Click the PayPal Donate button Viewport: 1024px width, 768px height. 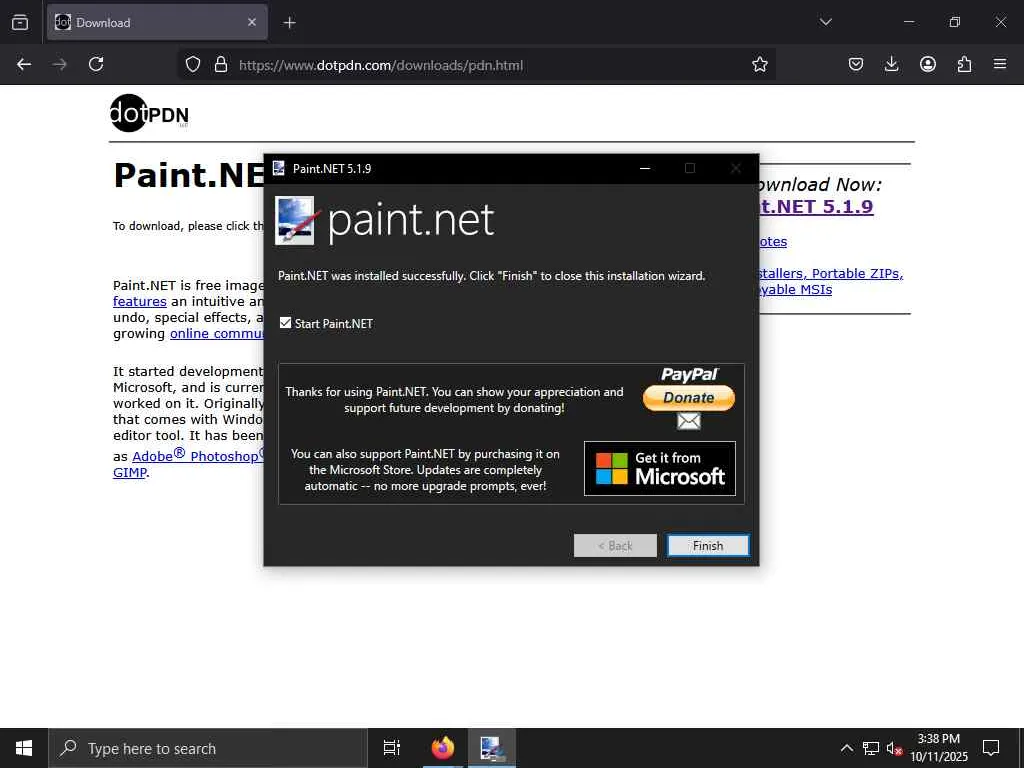pyautogui.click(x=689, y=397)
